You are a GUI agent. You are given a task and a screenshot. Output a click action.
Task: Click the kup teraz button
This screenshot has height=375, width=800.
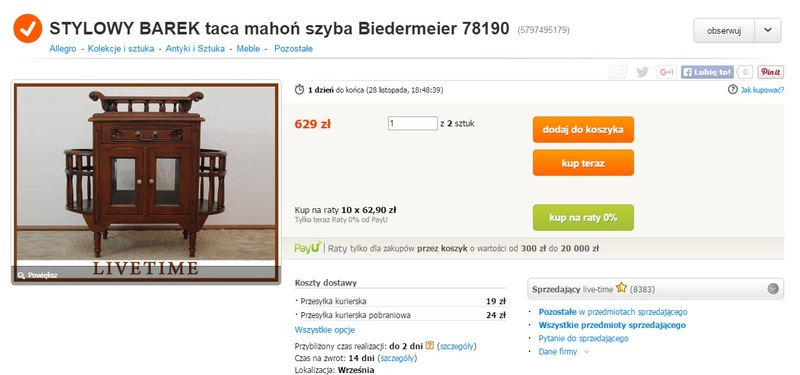point(583,163)
